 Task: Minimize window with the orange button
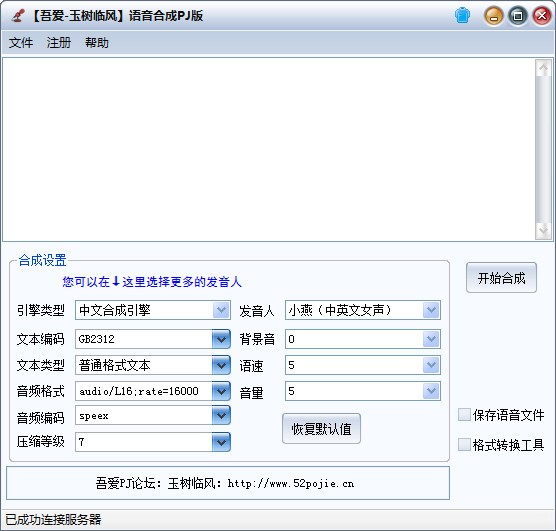[x=494, y=16]
